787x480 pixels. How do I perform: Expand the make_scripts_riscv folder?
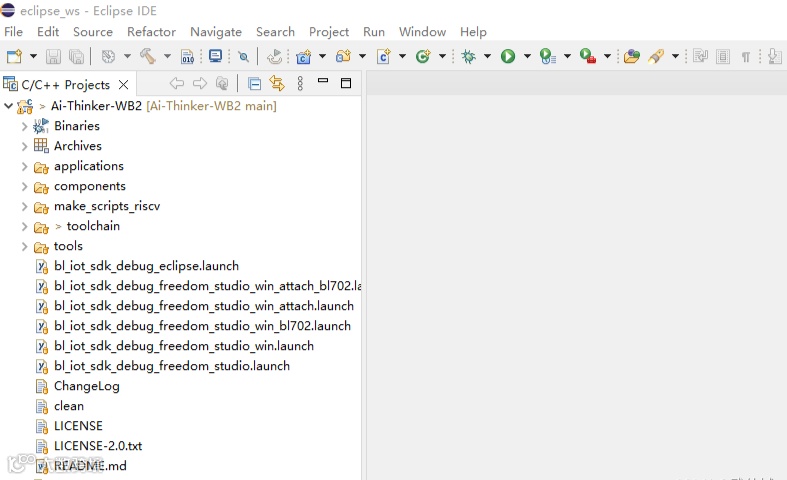pyautogui.click(x=24, y=206)
